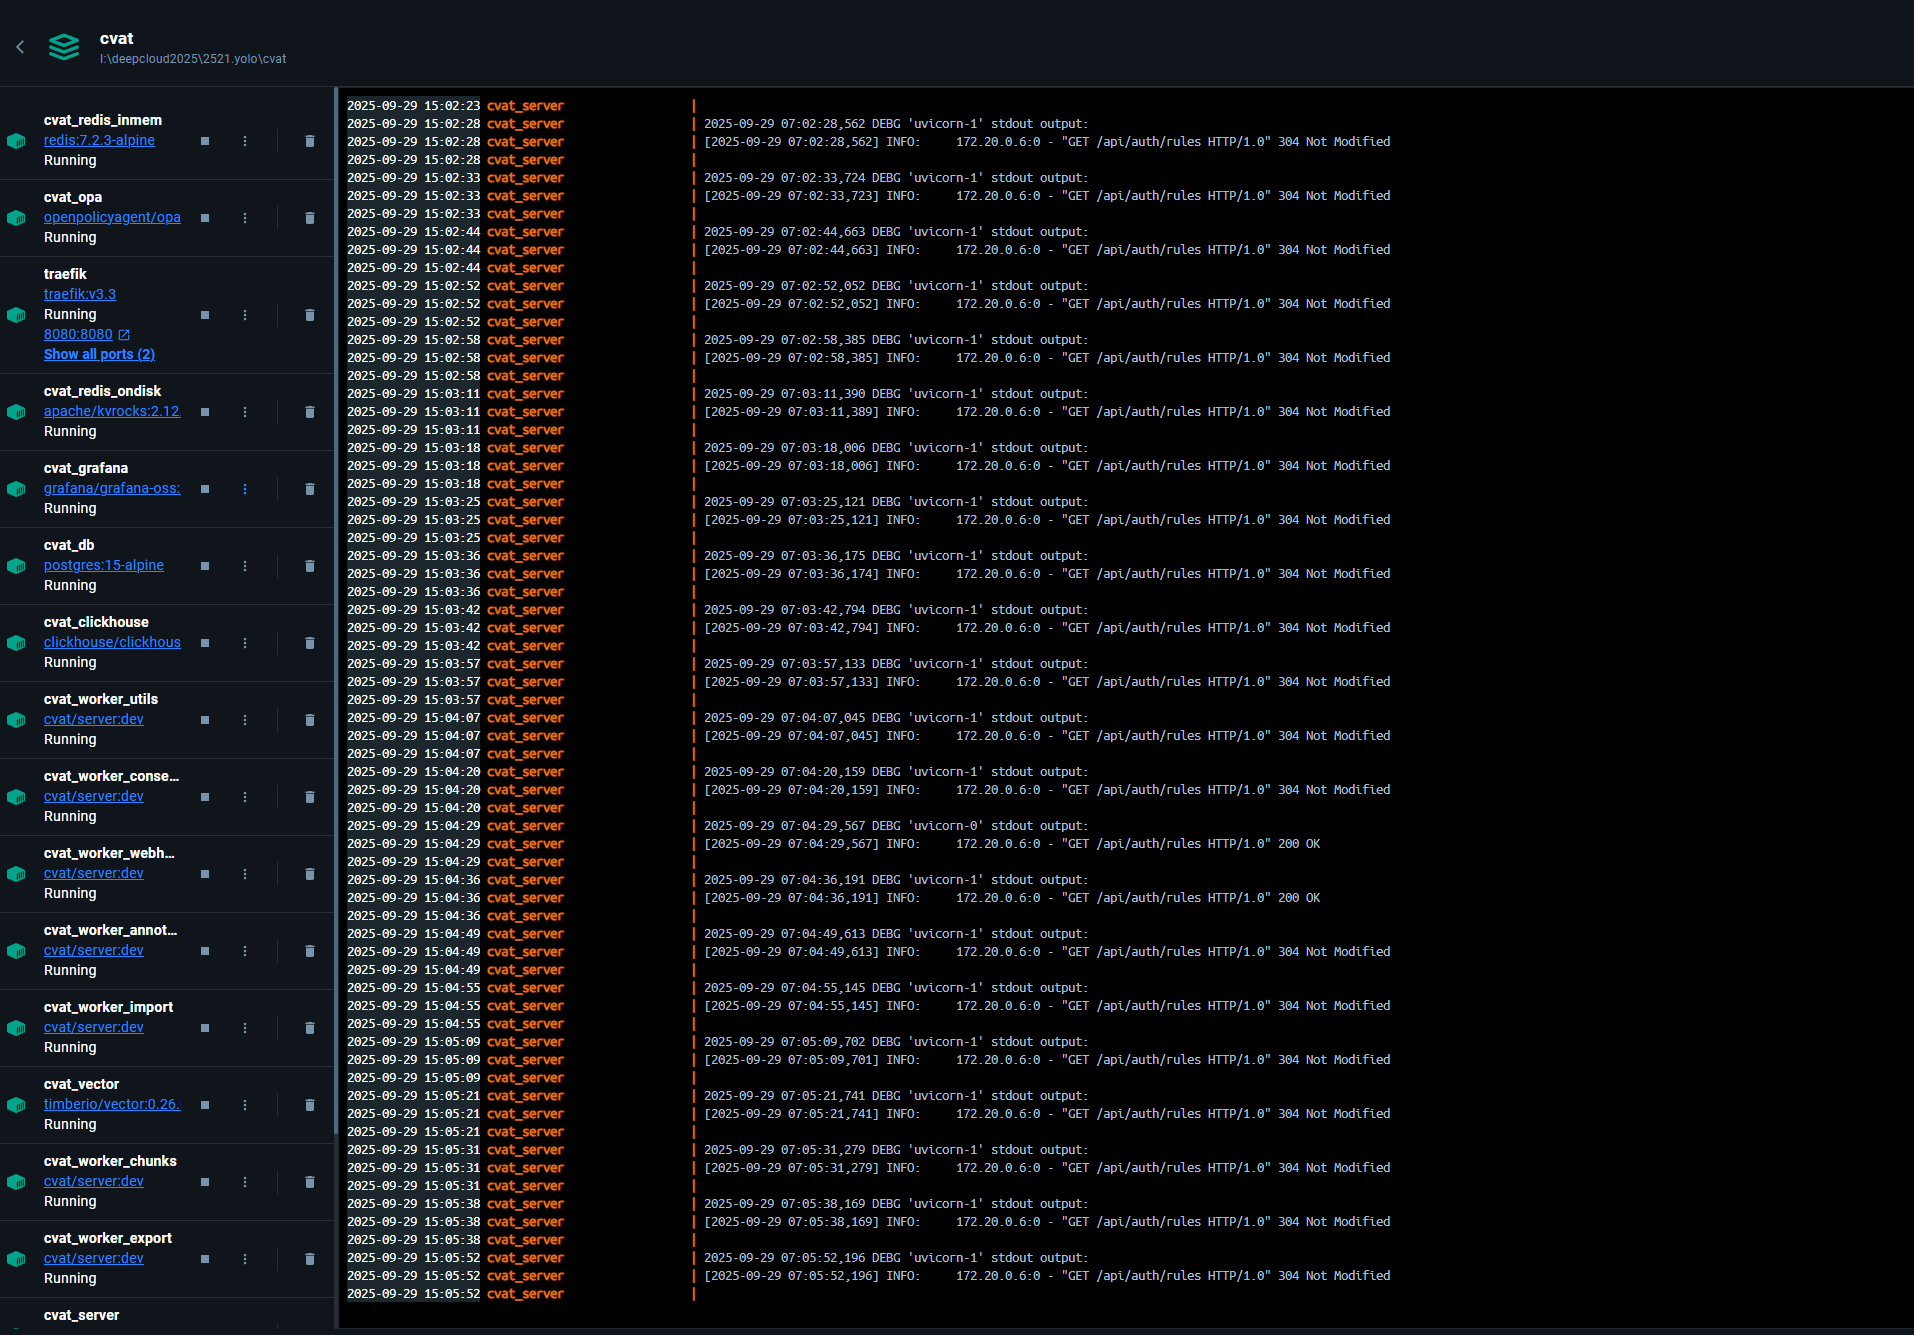The width and height of the screenshot is (1914, 1335).
Task: Stop the cvat_vector container
Action: (205, 1105)
